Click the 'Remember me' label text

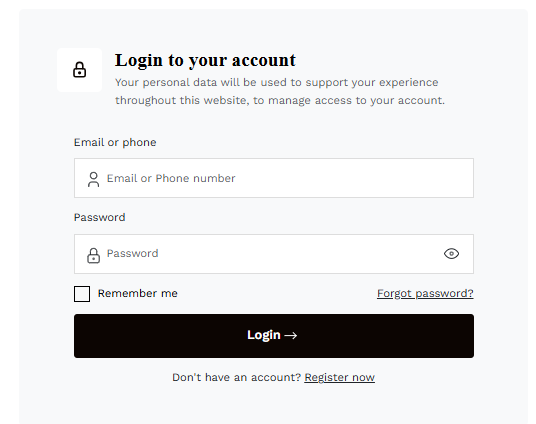137,293
